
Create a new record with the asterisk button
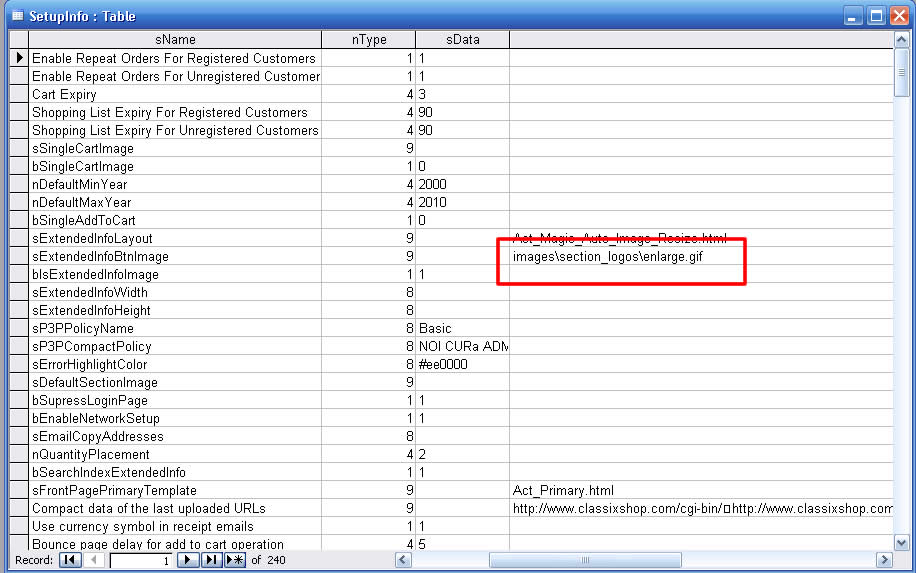[x=235, y=560]
